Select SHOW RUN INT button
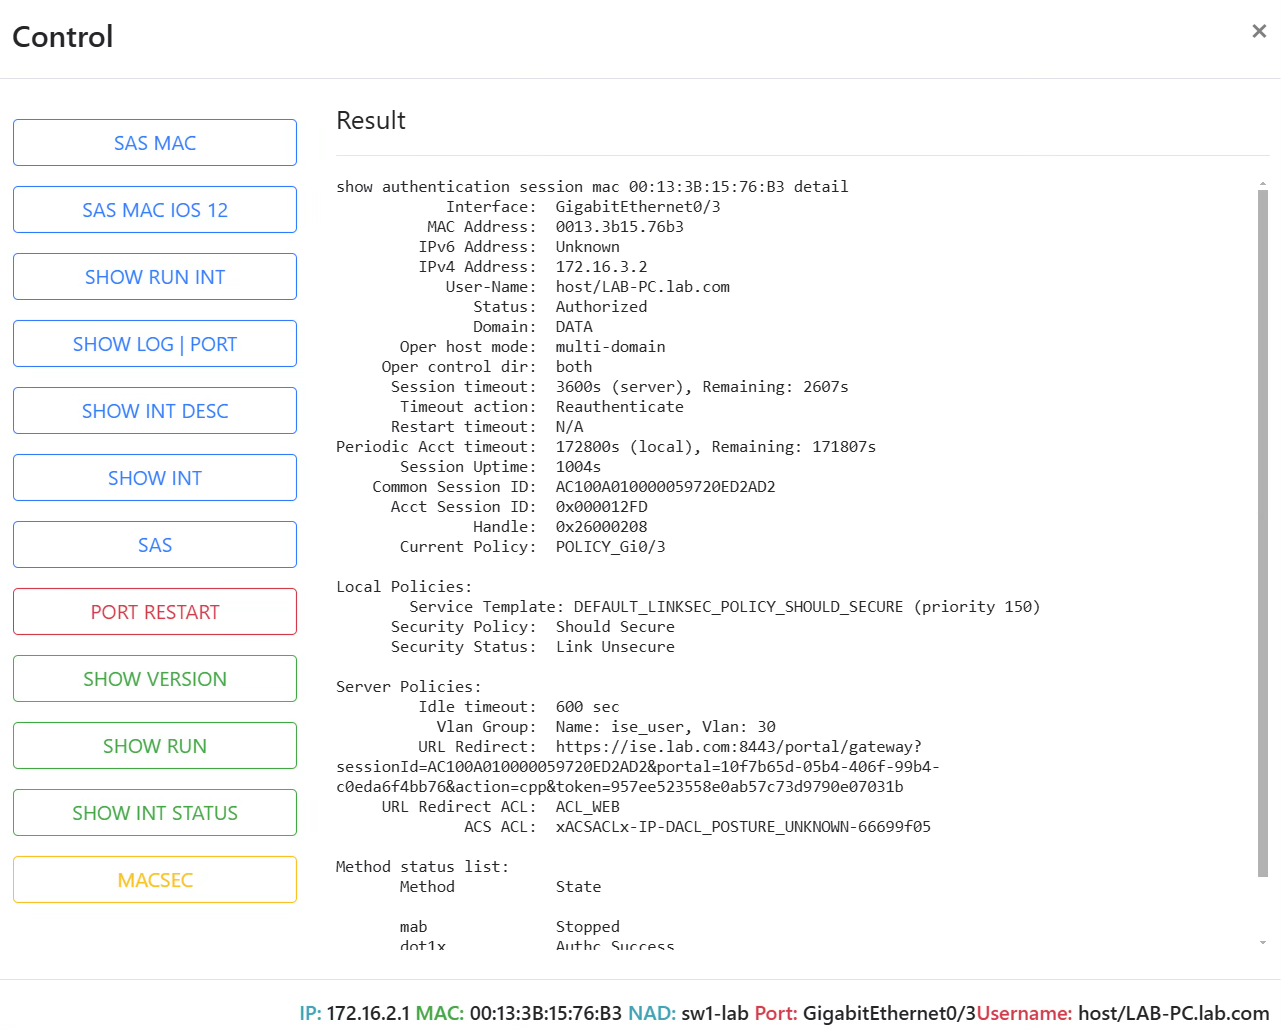 [155, 277]
